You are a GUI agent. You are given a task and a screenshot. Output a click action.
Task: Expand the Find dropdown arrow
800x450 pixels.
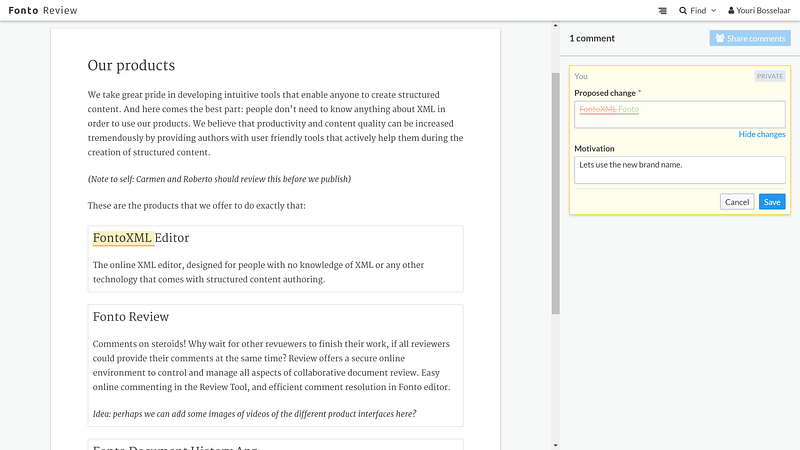pyautogui.click(x=713, y=10)
